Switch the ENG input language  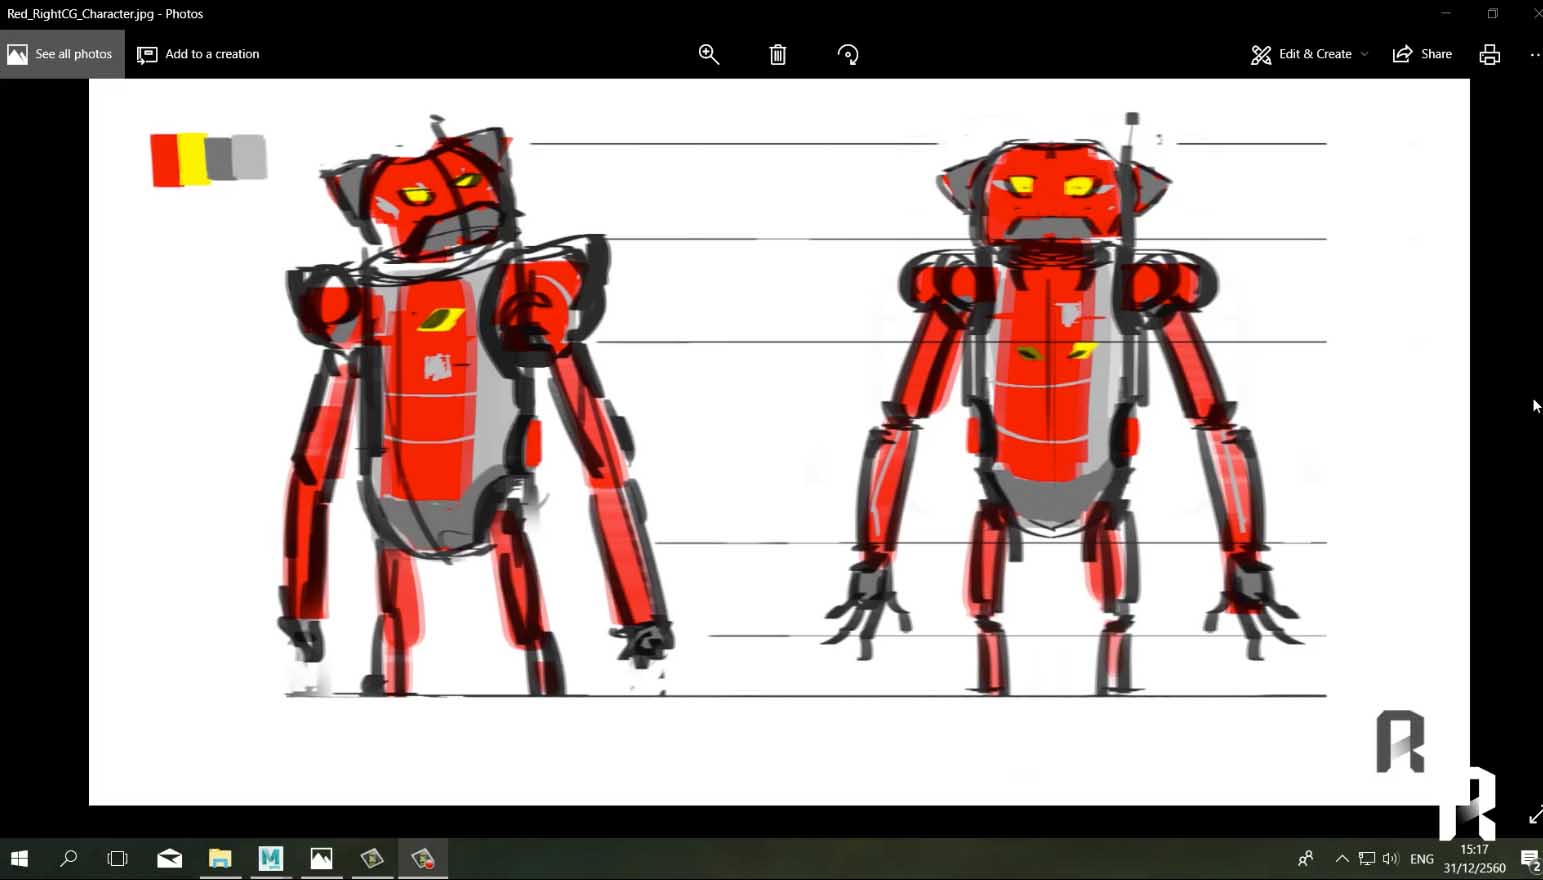(x=1421, y=859)
